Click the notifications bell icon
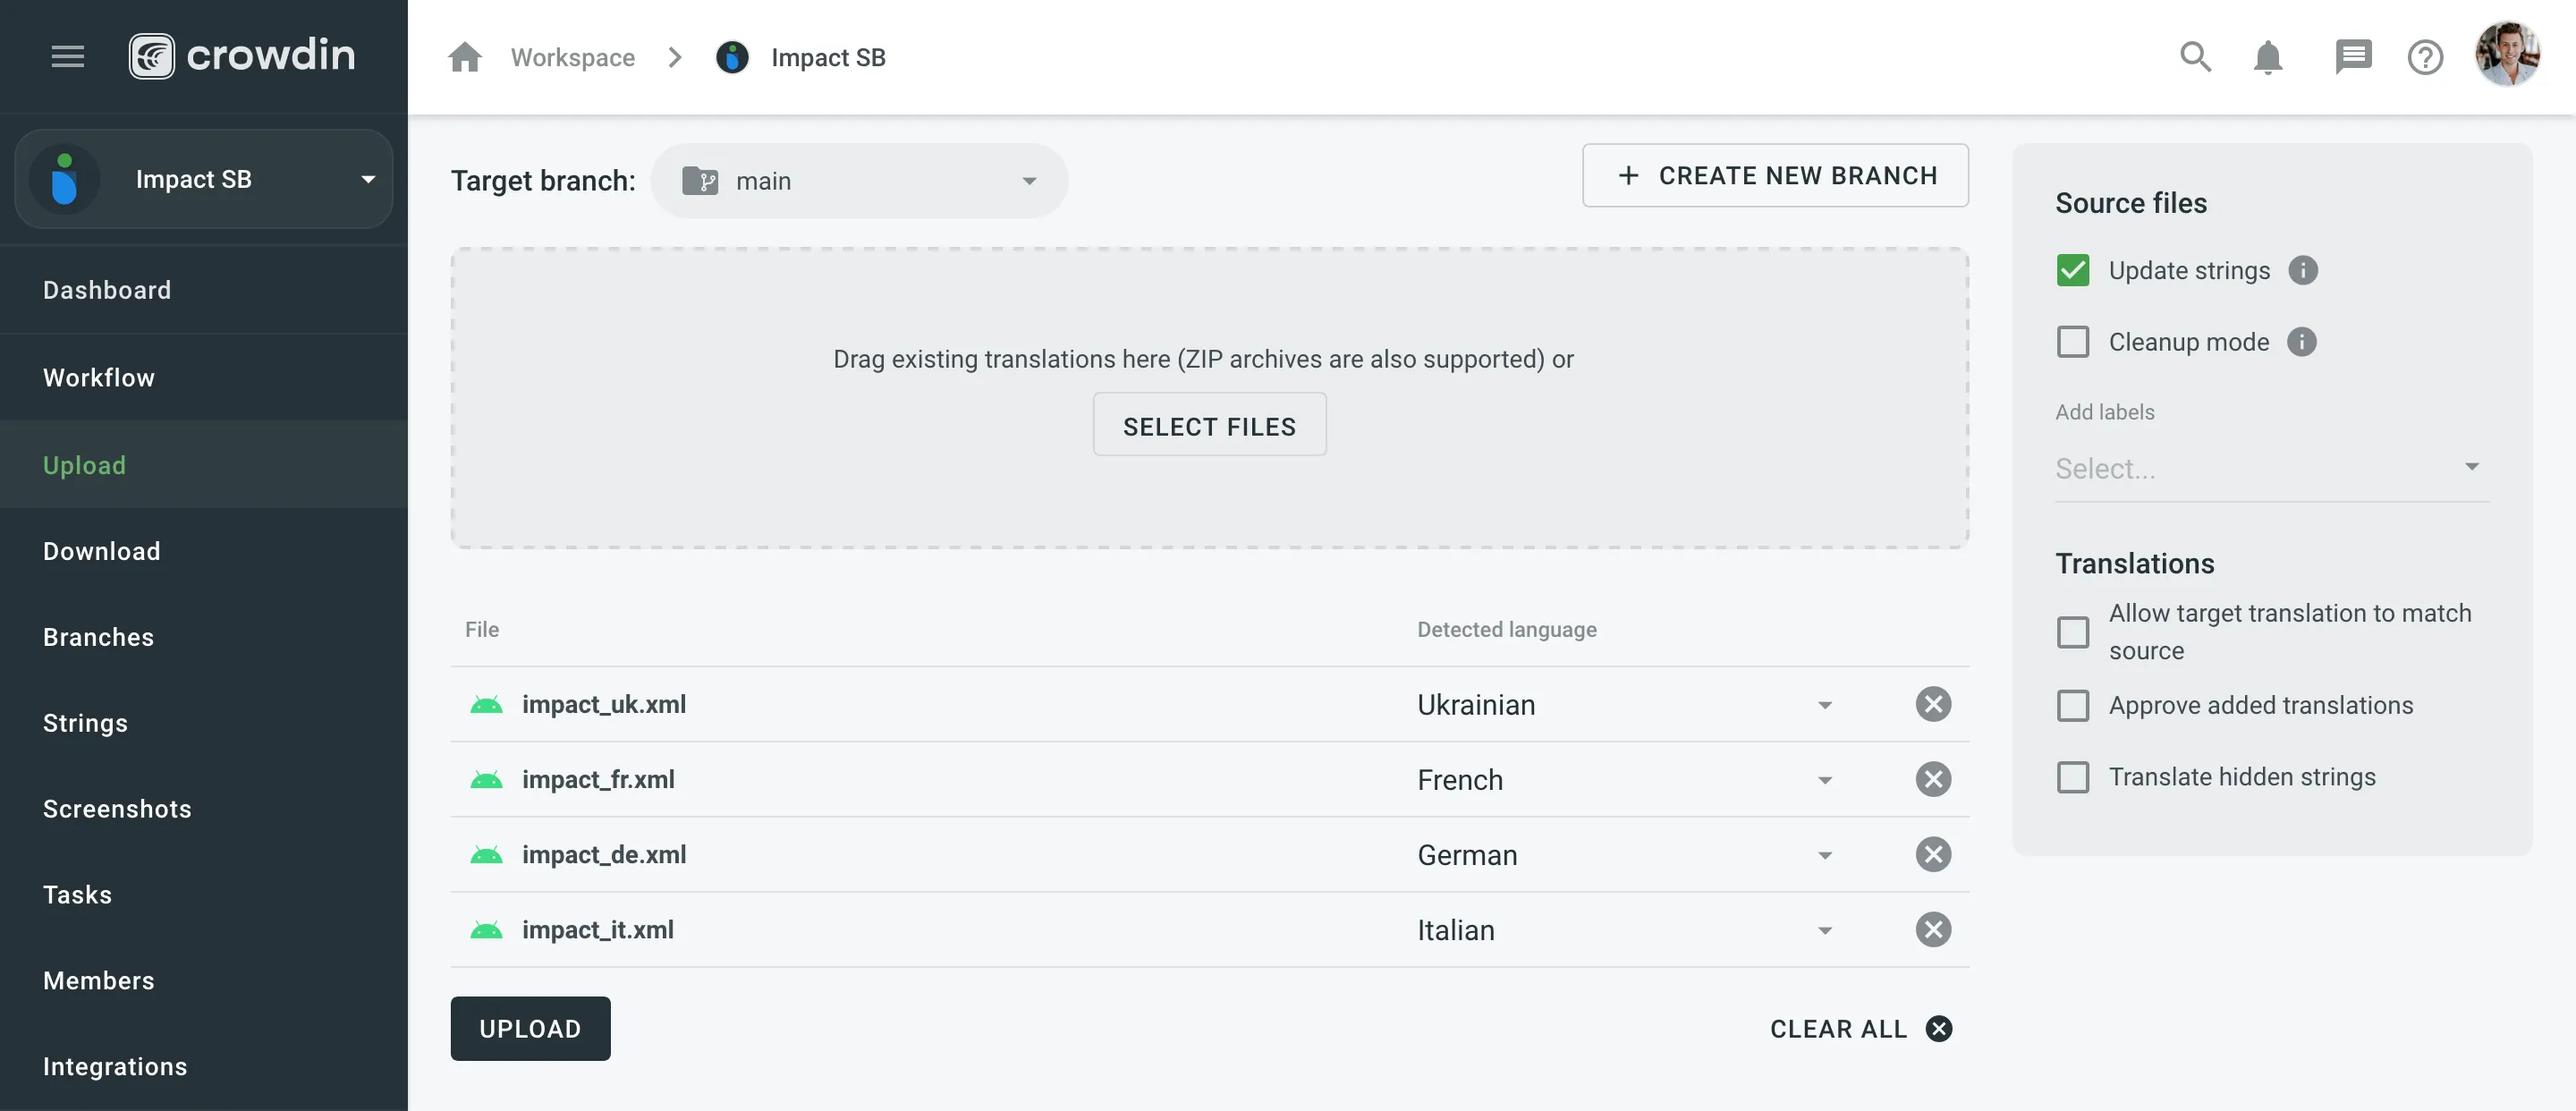The height and width of the screenshot is (1111, 2576). pos(2268,57)
